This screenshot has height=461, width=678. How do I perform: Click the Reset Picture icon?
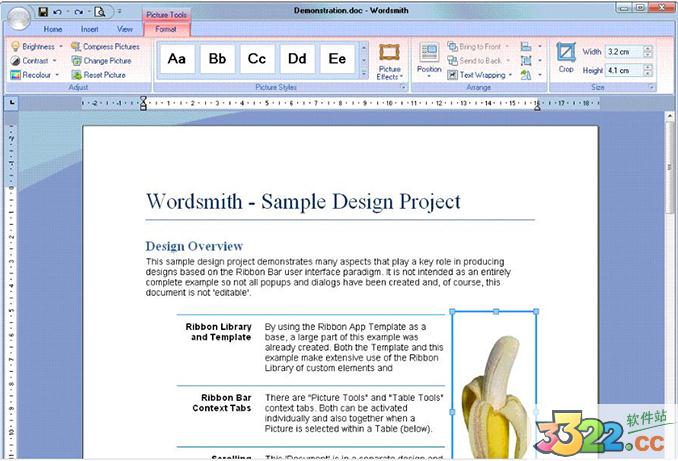tap(76, 75)
